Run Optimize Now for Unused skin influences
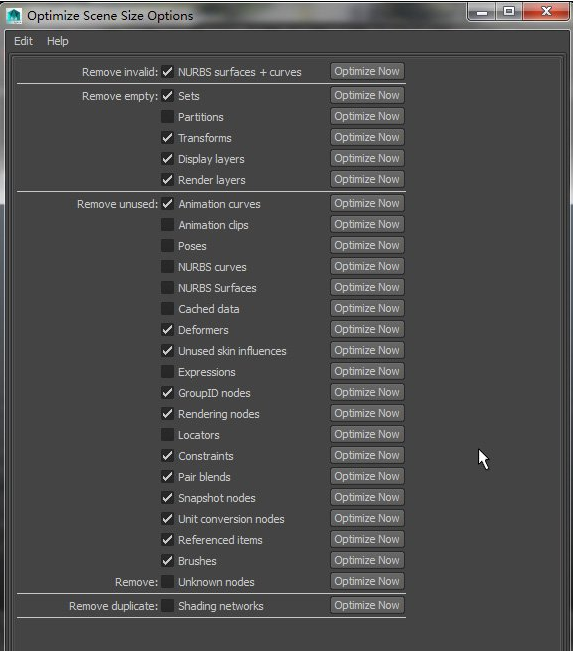The image size is (573, 651). click(367, 350)
